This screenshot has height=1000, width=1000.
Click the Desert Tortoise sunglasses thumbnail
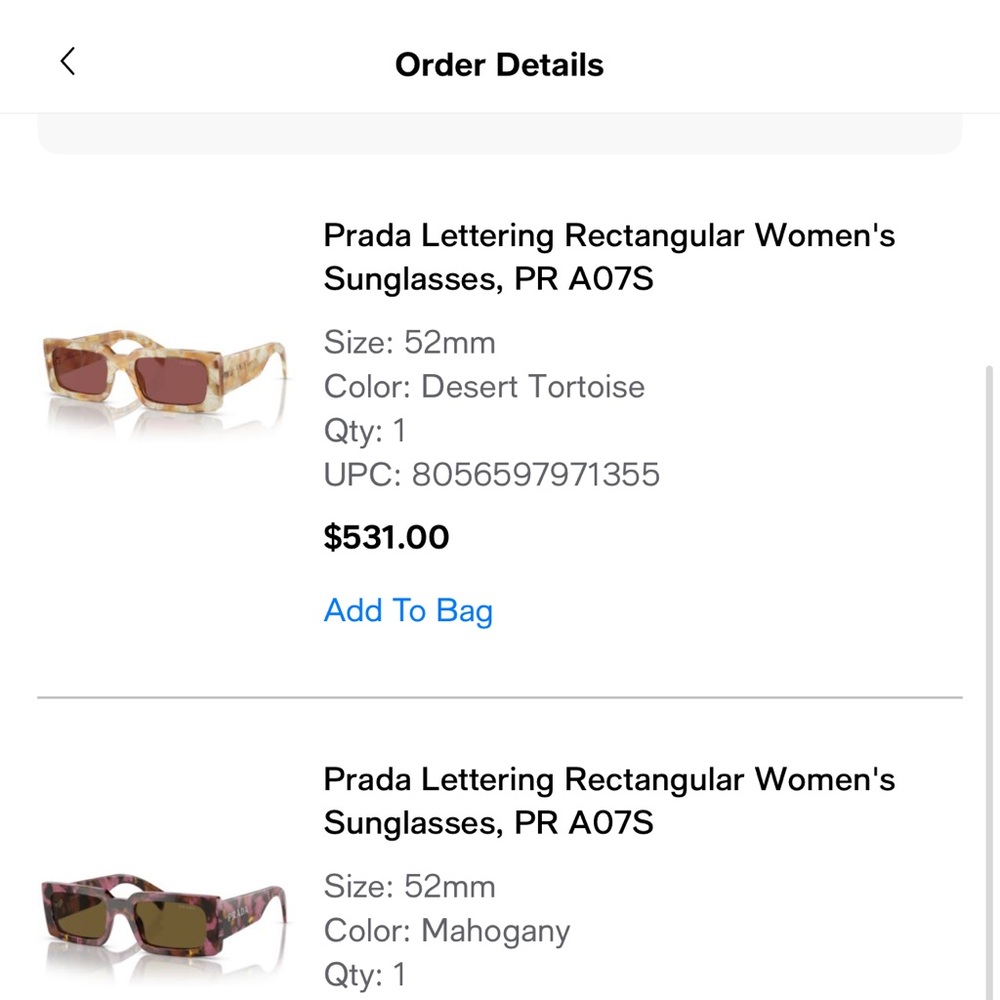tap(165, 380)
